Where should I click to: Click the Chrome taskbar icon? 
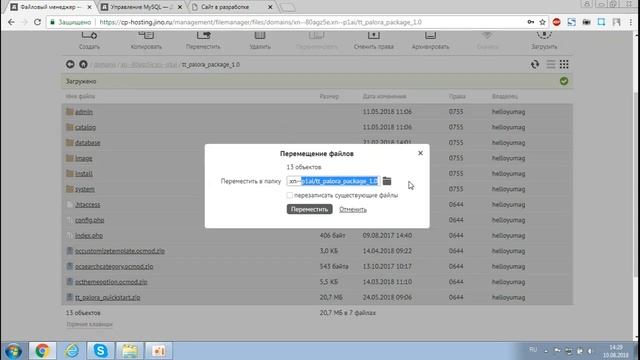pyautogui.click(x=42, y=351)
